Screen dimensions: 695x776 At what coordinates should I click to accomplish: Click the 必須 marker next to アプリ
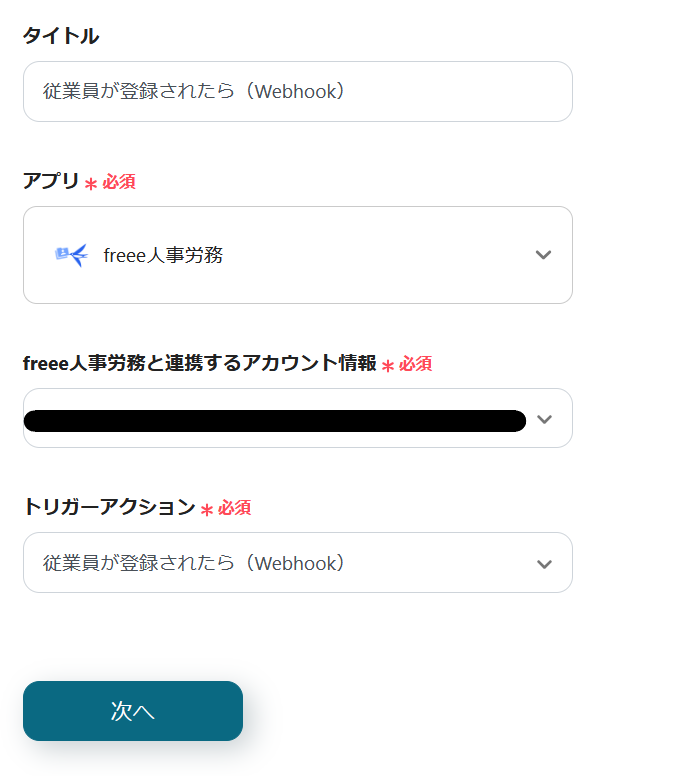118,182
